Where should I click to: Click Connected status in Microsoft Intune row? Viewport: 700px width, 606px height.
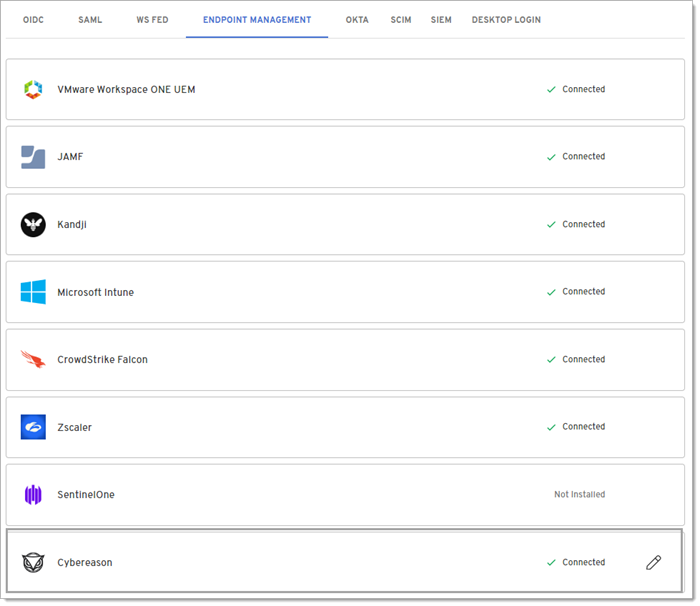click(x=583, y=292)
